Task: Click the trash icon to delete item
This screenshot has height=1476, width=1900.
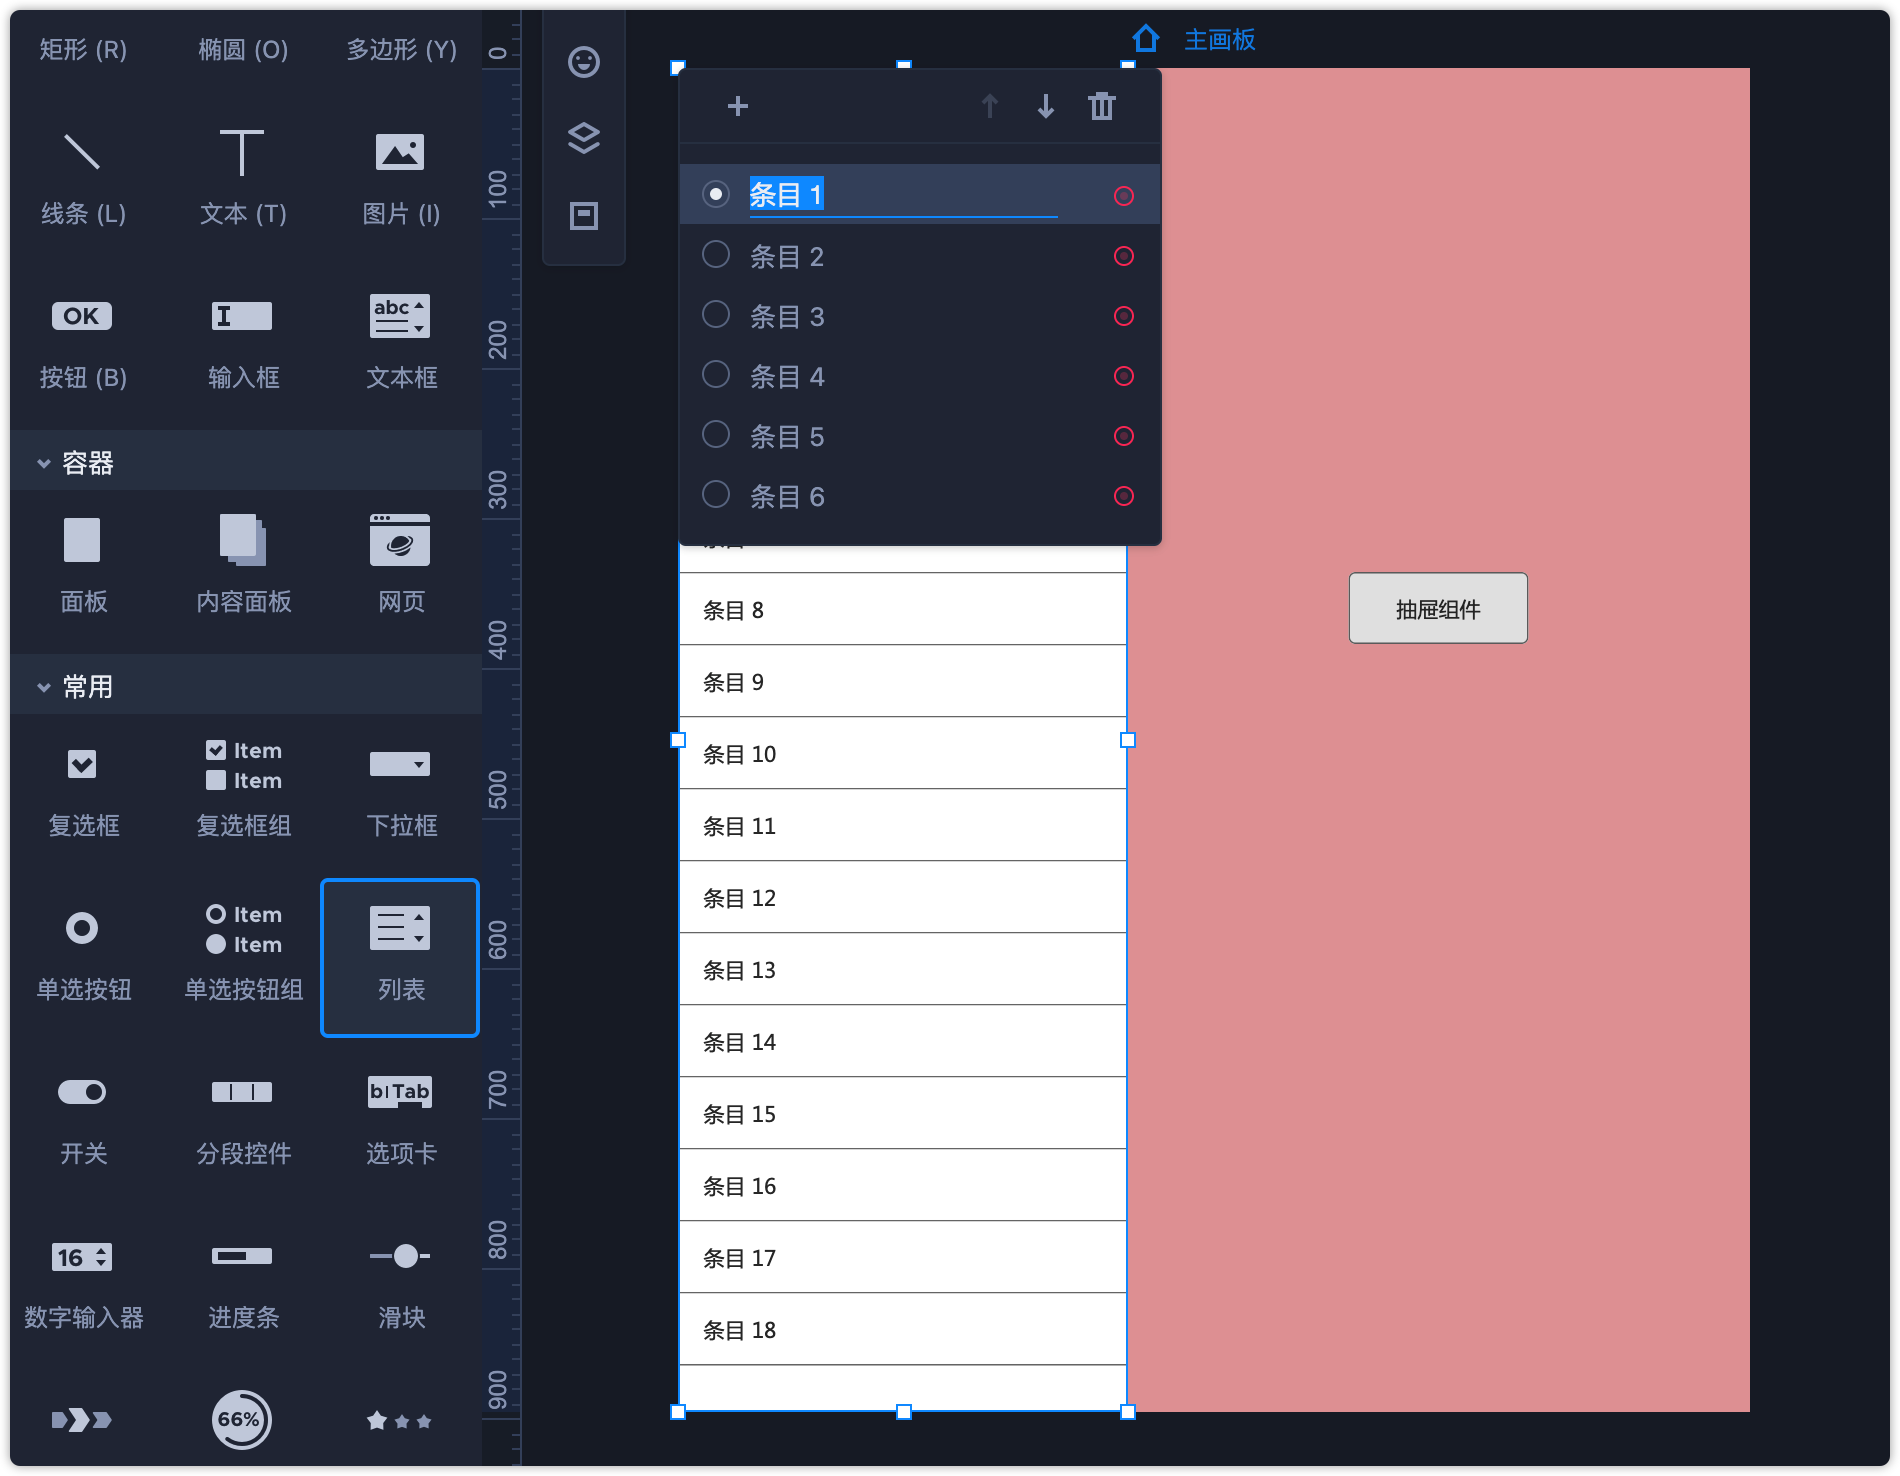Action: (x=1101, y=106)
